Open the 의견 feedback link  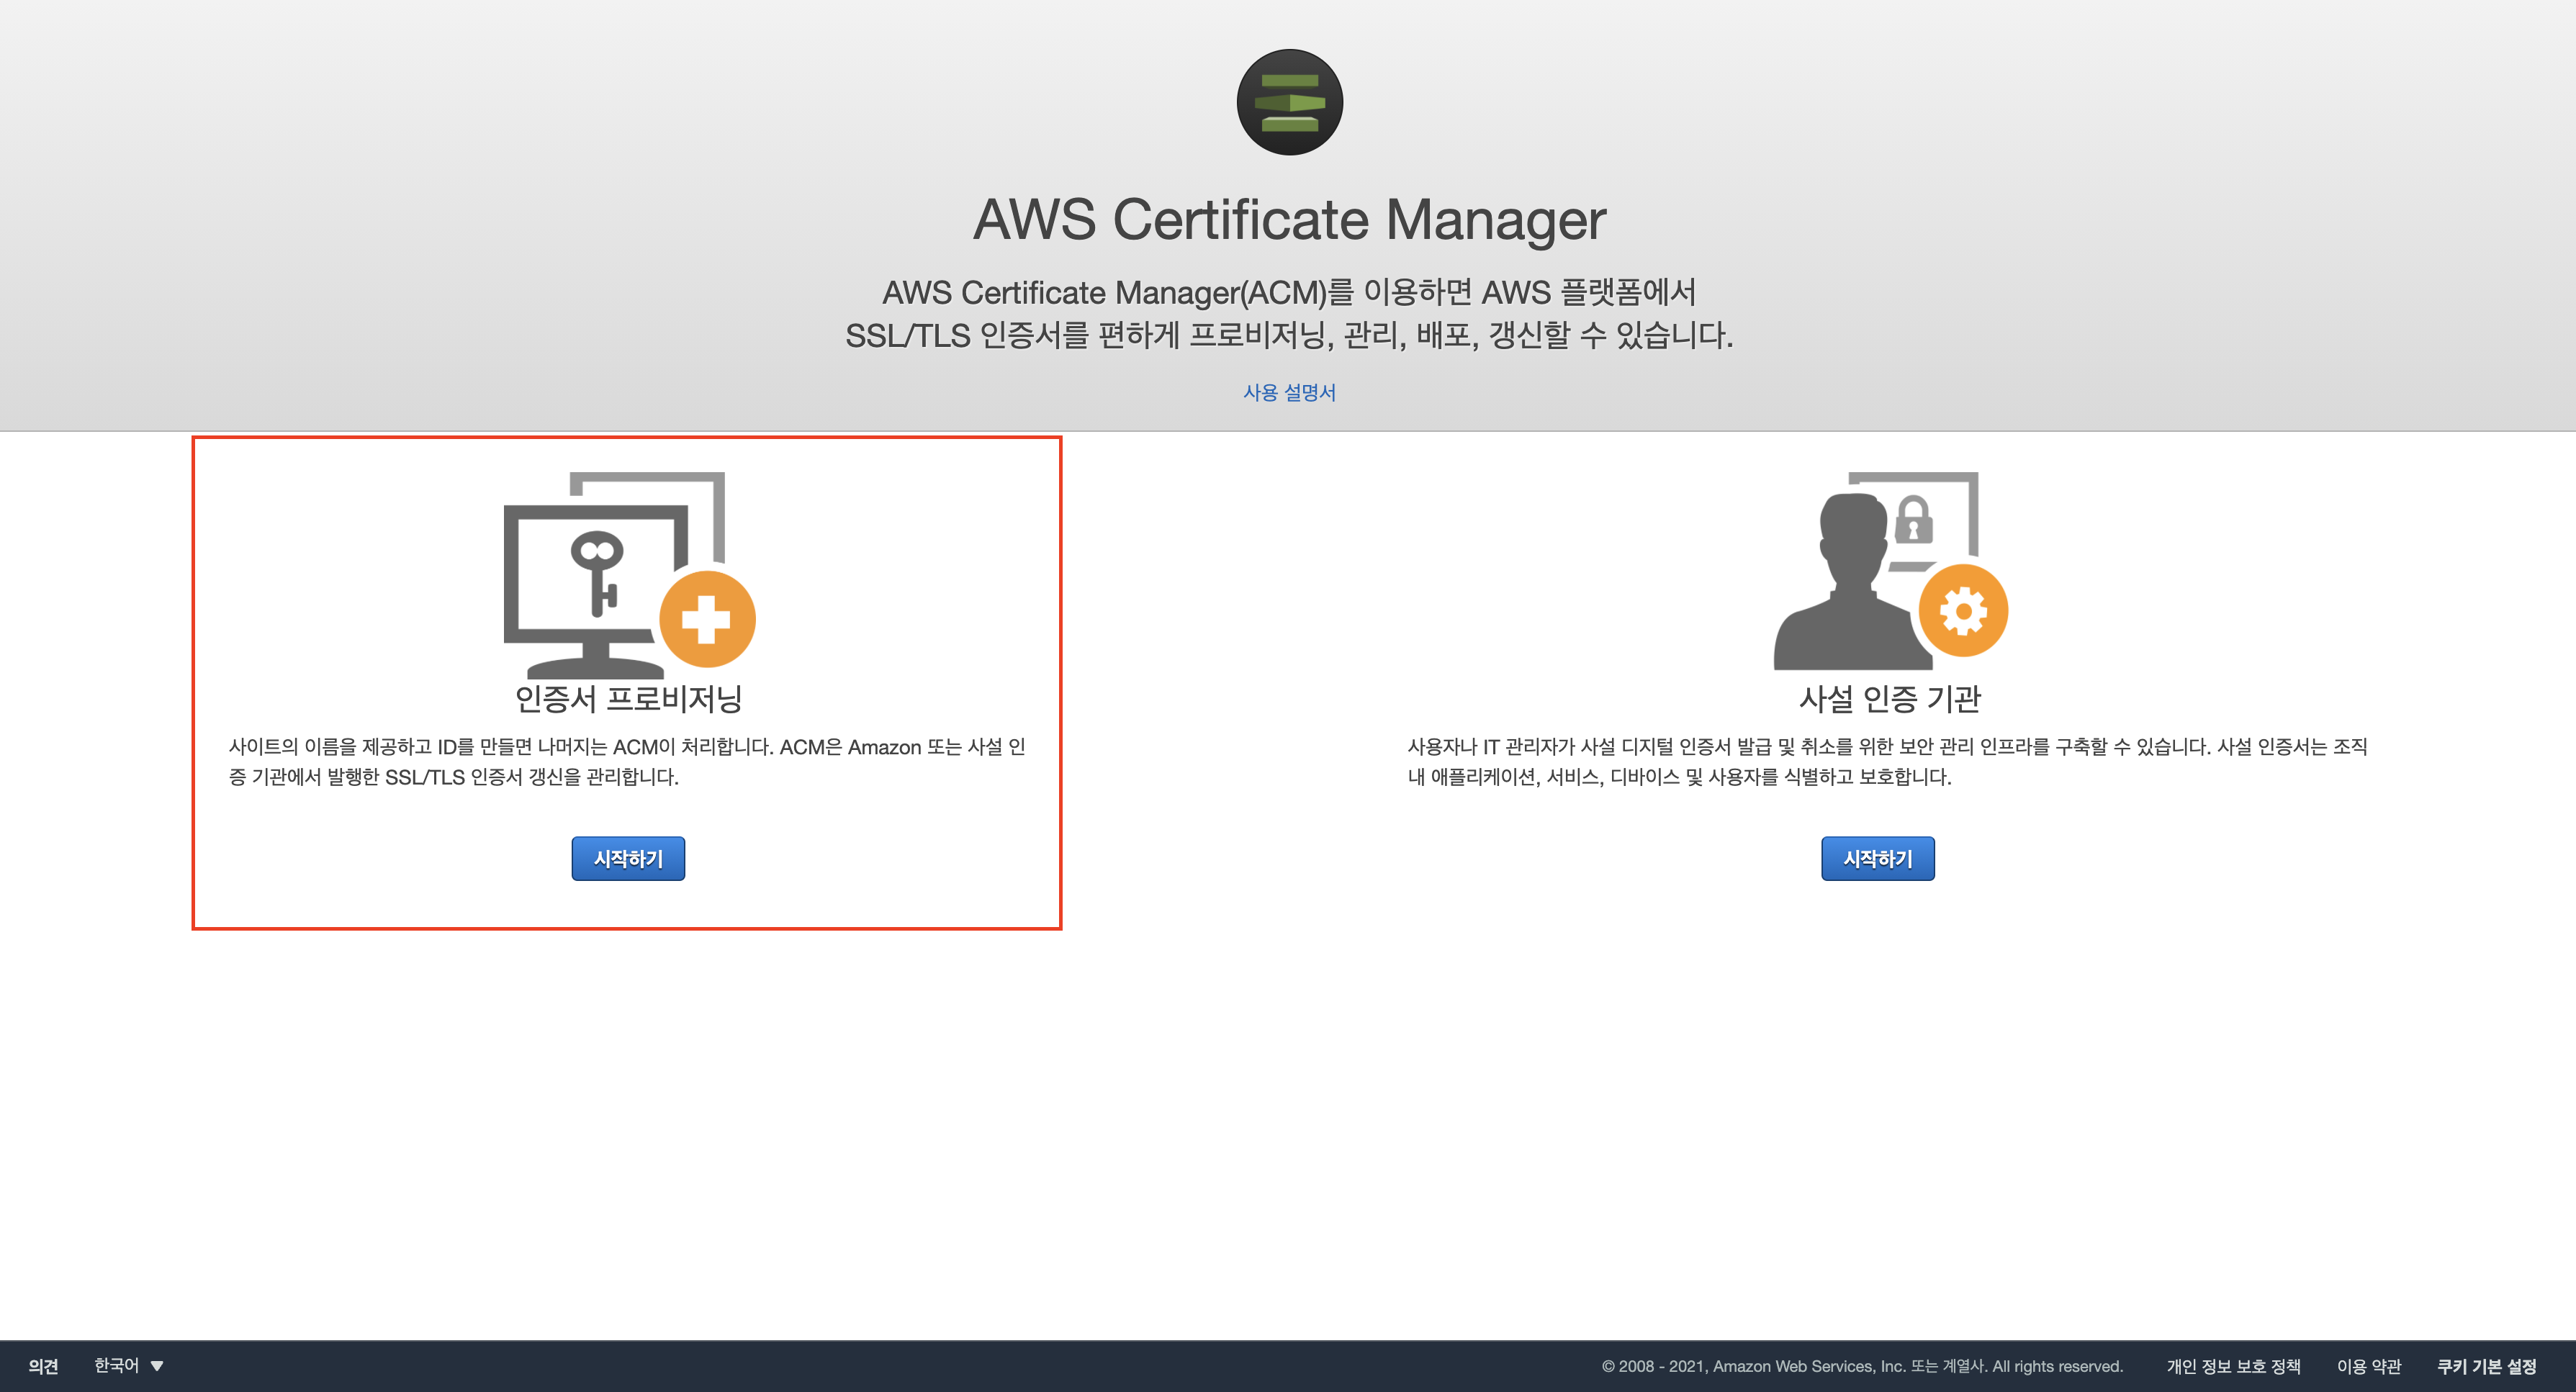tap(43, 1366)
